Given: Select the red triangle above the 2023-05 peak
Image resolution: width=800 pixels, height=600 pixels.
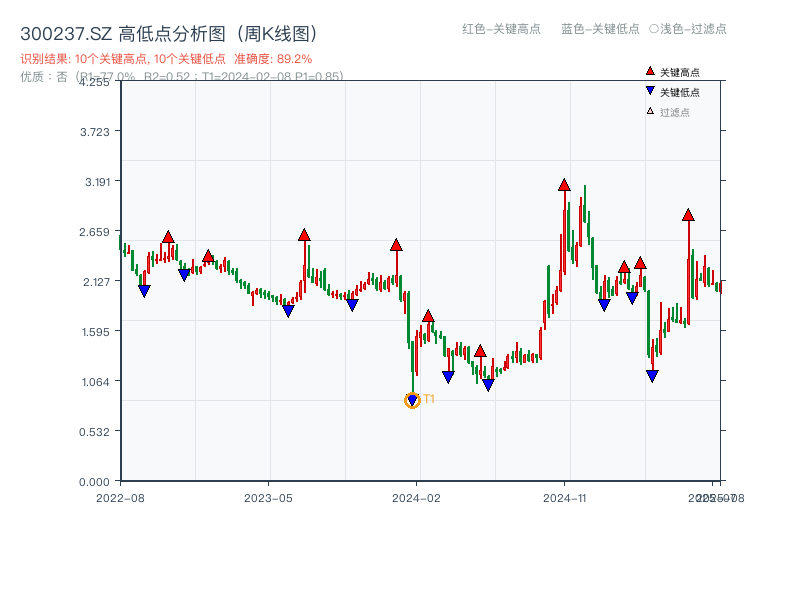Looking at the screenshot, I should coord(303,234).
